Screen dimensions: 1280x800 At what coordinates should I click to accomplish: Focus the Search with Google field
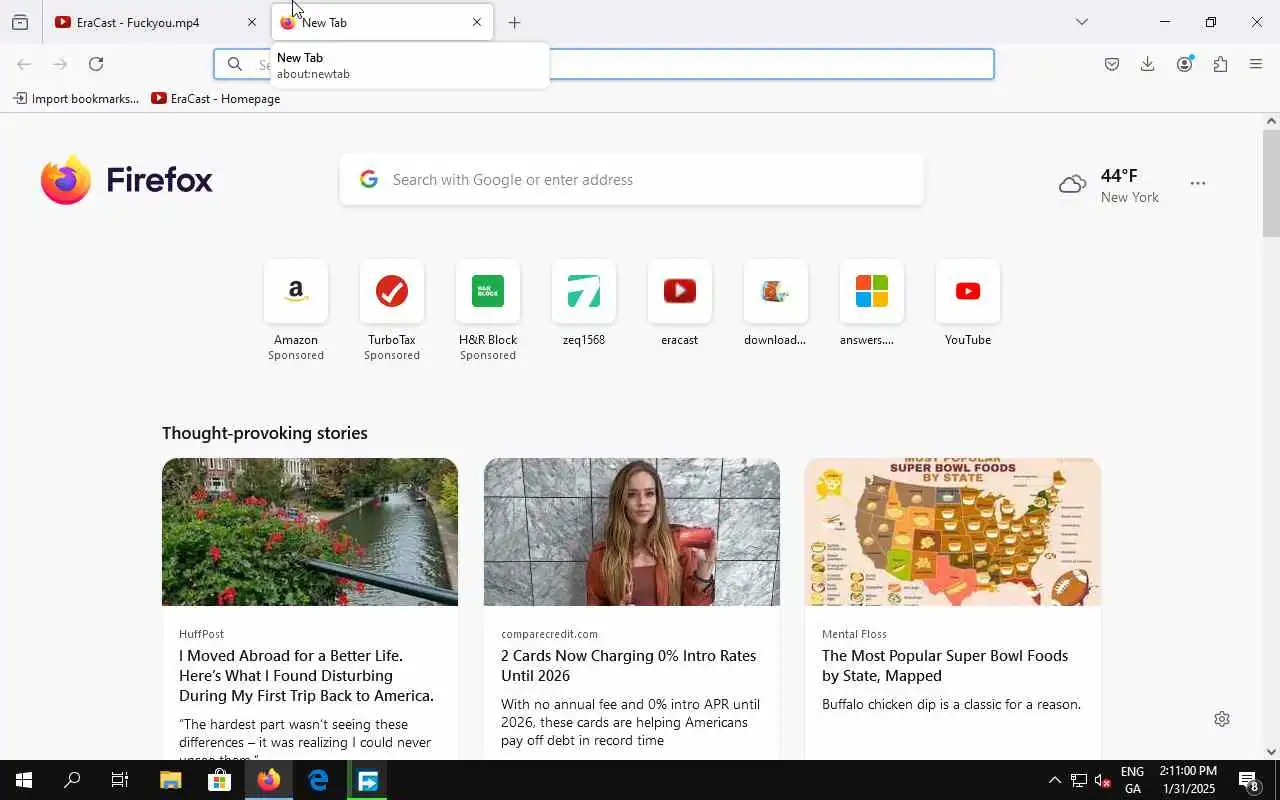(632, 180)
